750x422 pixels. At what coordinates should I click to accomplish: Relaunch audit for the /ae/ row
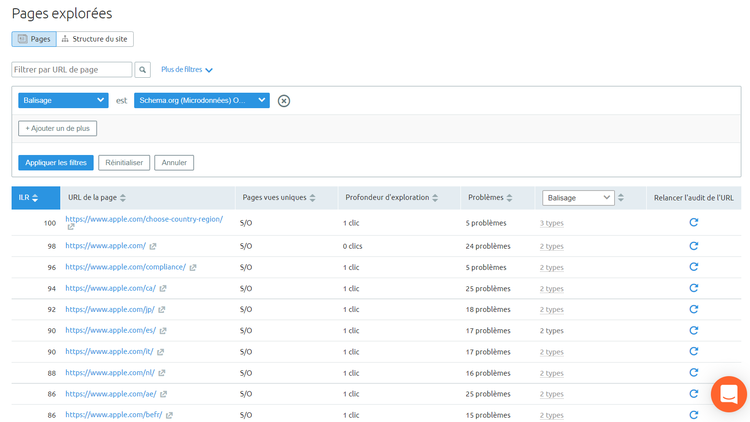pos(694,393)
